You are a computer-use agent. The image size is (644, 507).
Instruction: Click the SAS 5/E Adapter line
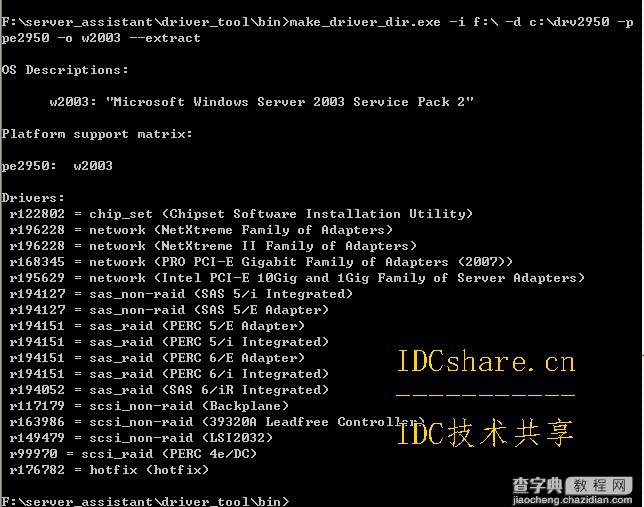(x=169, y=310)
